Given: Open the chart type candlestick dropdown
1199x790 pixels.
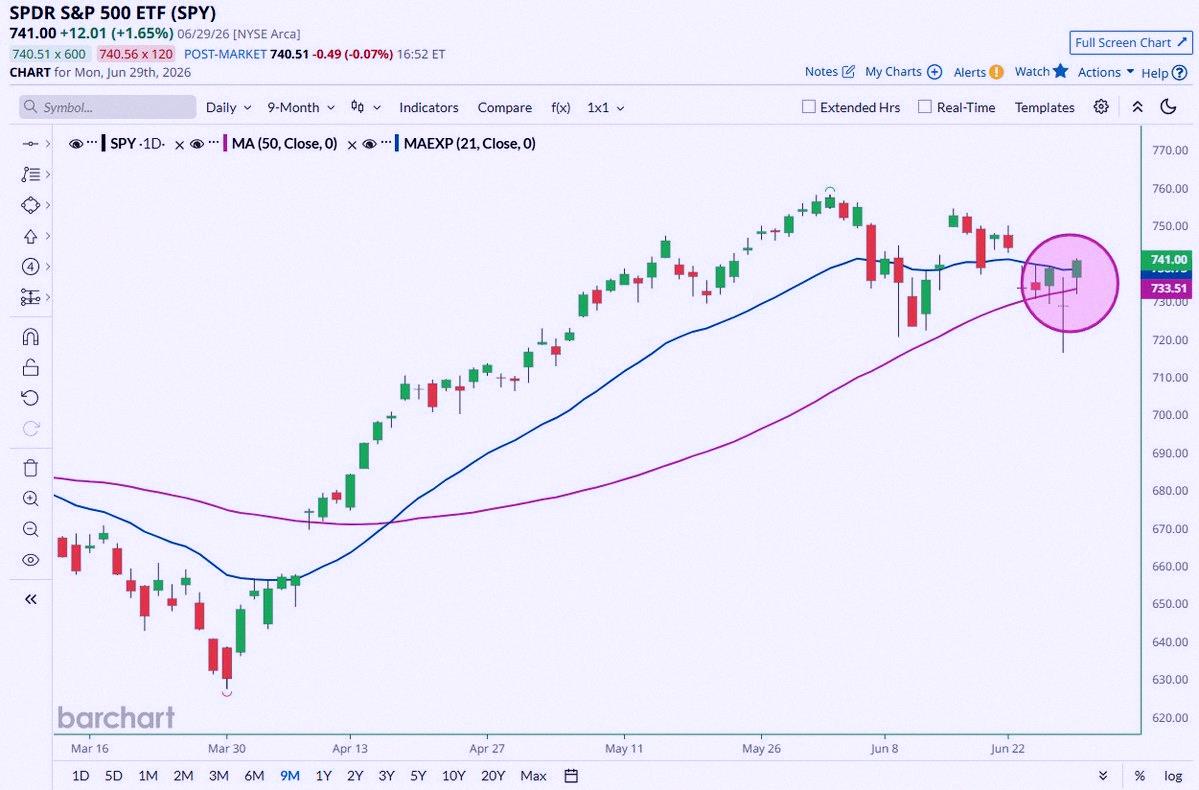Looking at the screenshot, I should click(366, 107).
